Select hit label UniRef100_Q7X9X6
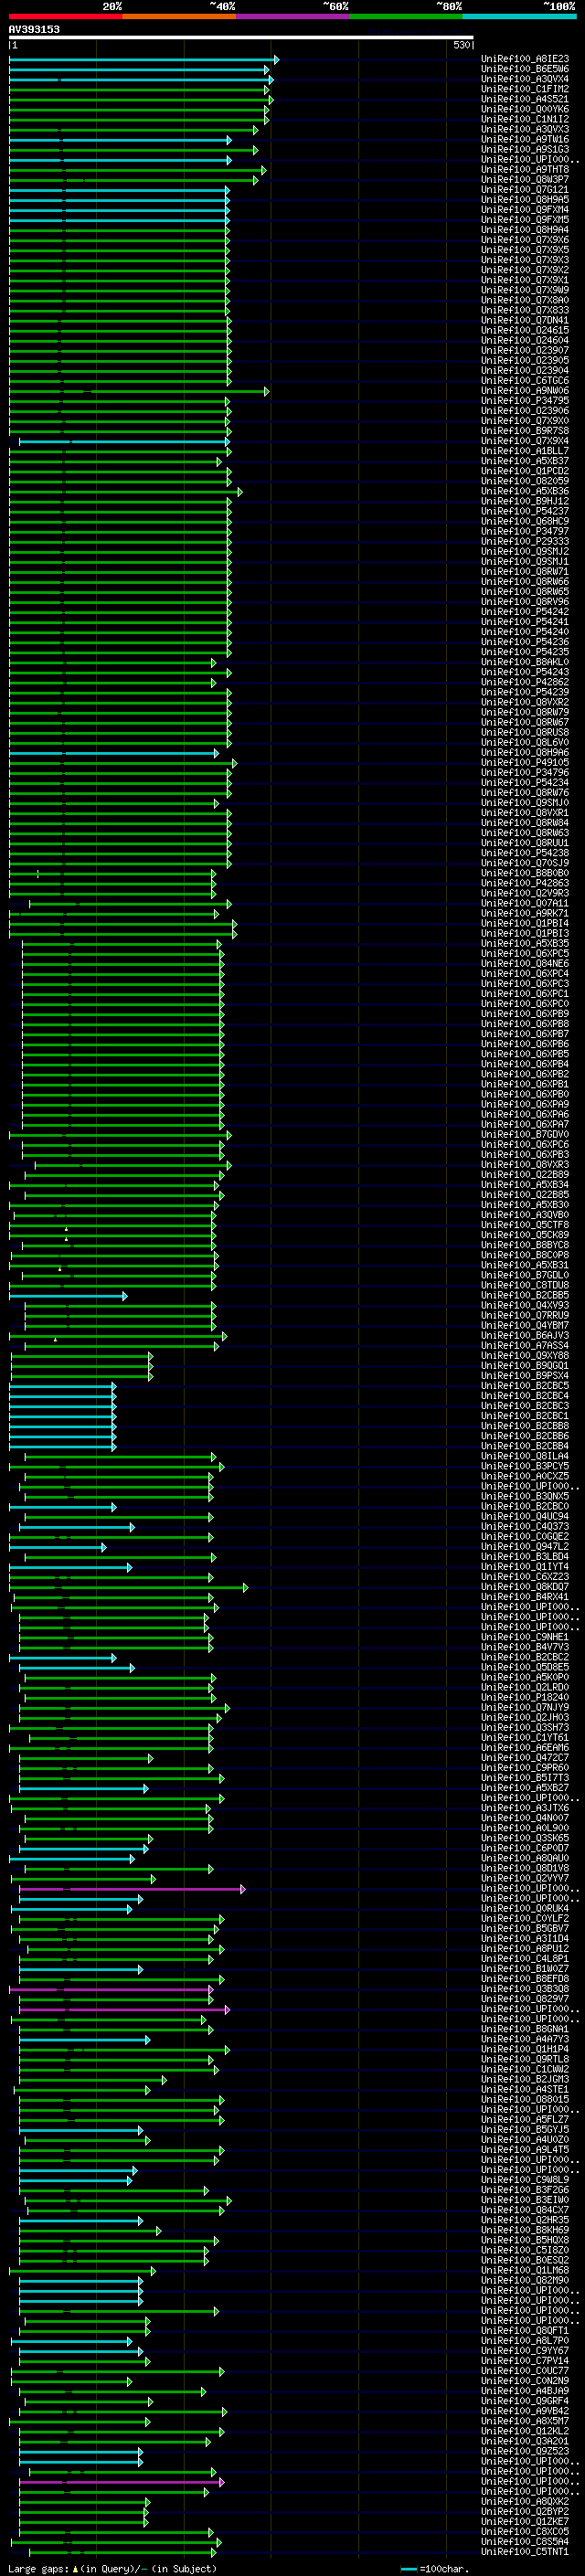 tap(525, 240)
